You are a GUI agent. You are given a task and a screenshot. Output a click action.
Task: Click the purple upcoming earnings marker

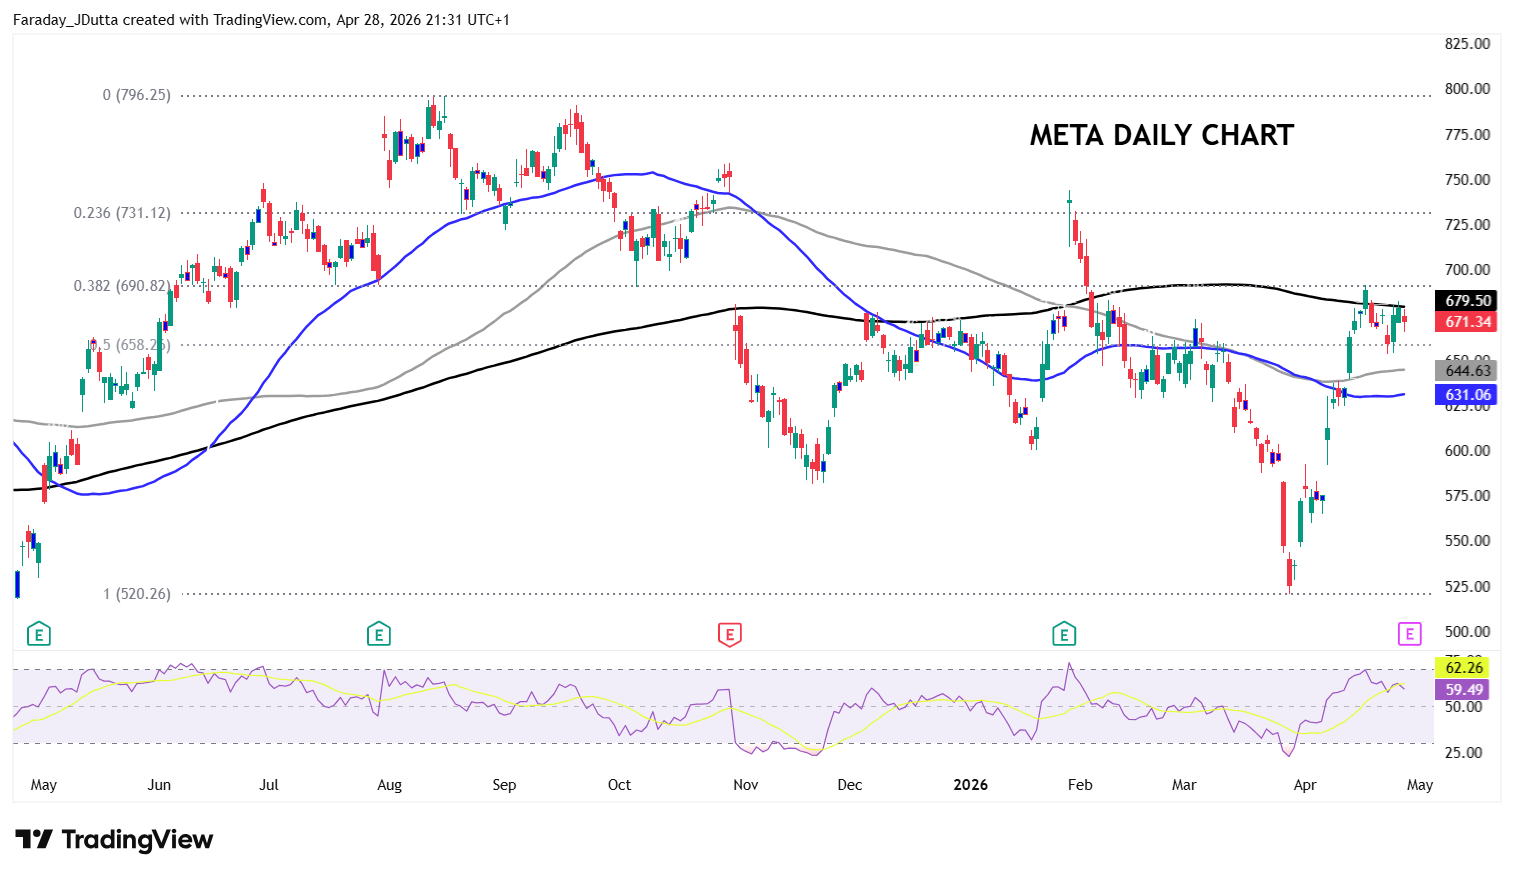click(x=1409, y=634)
